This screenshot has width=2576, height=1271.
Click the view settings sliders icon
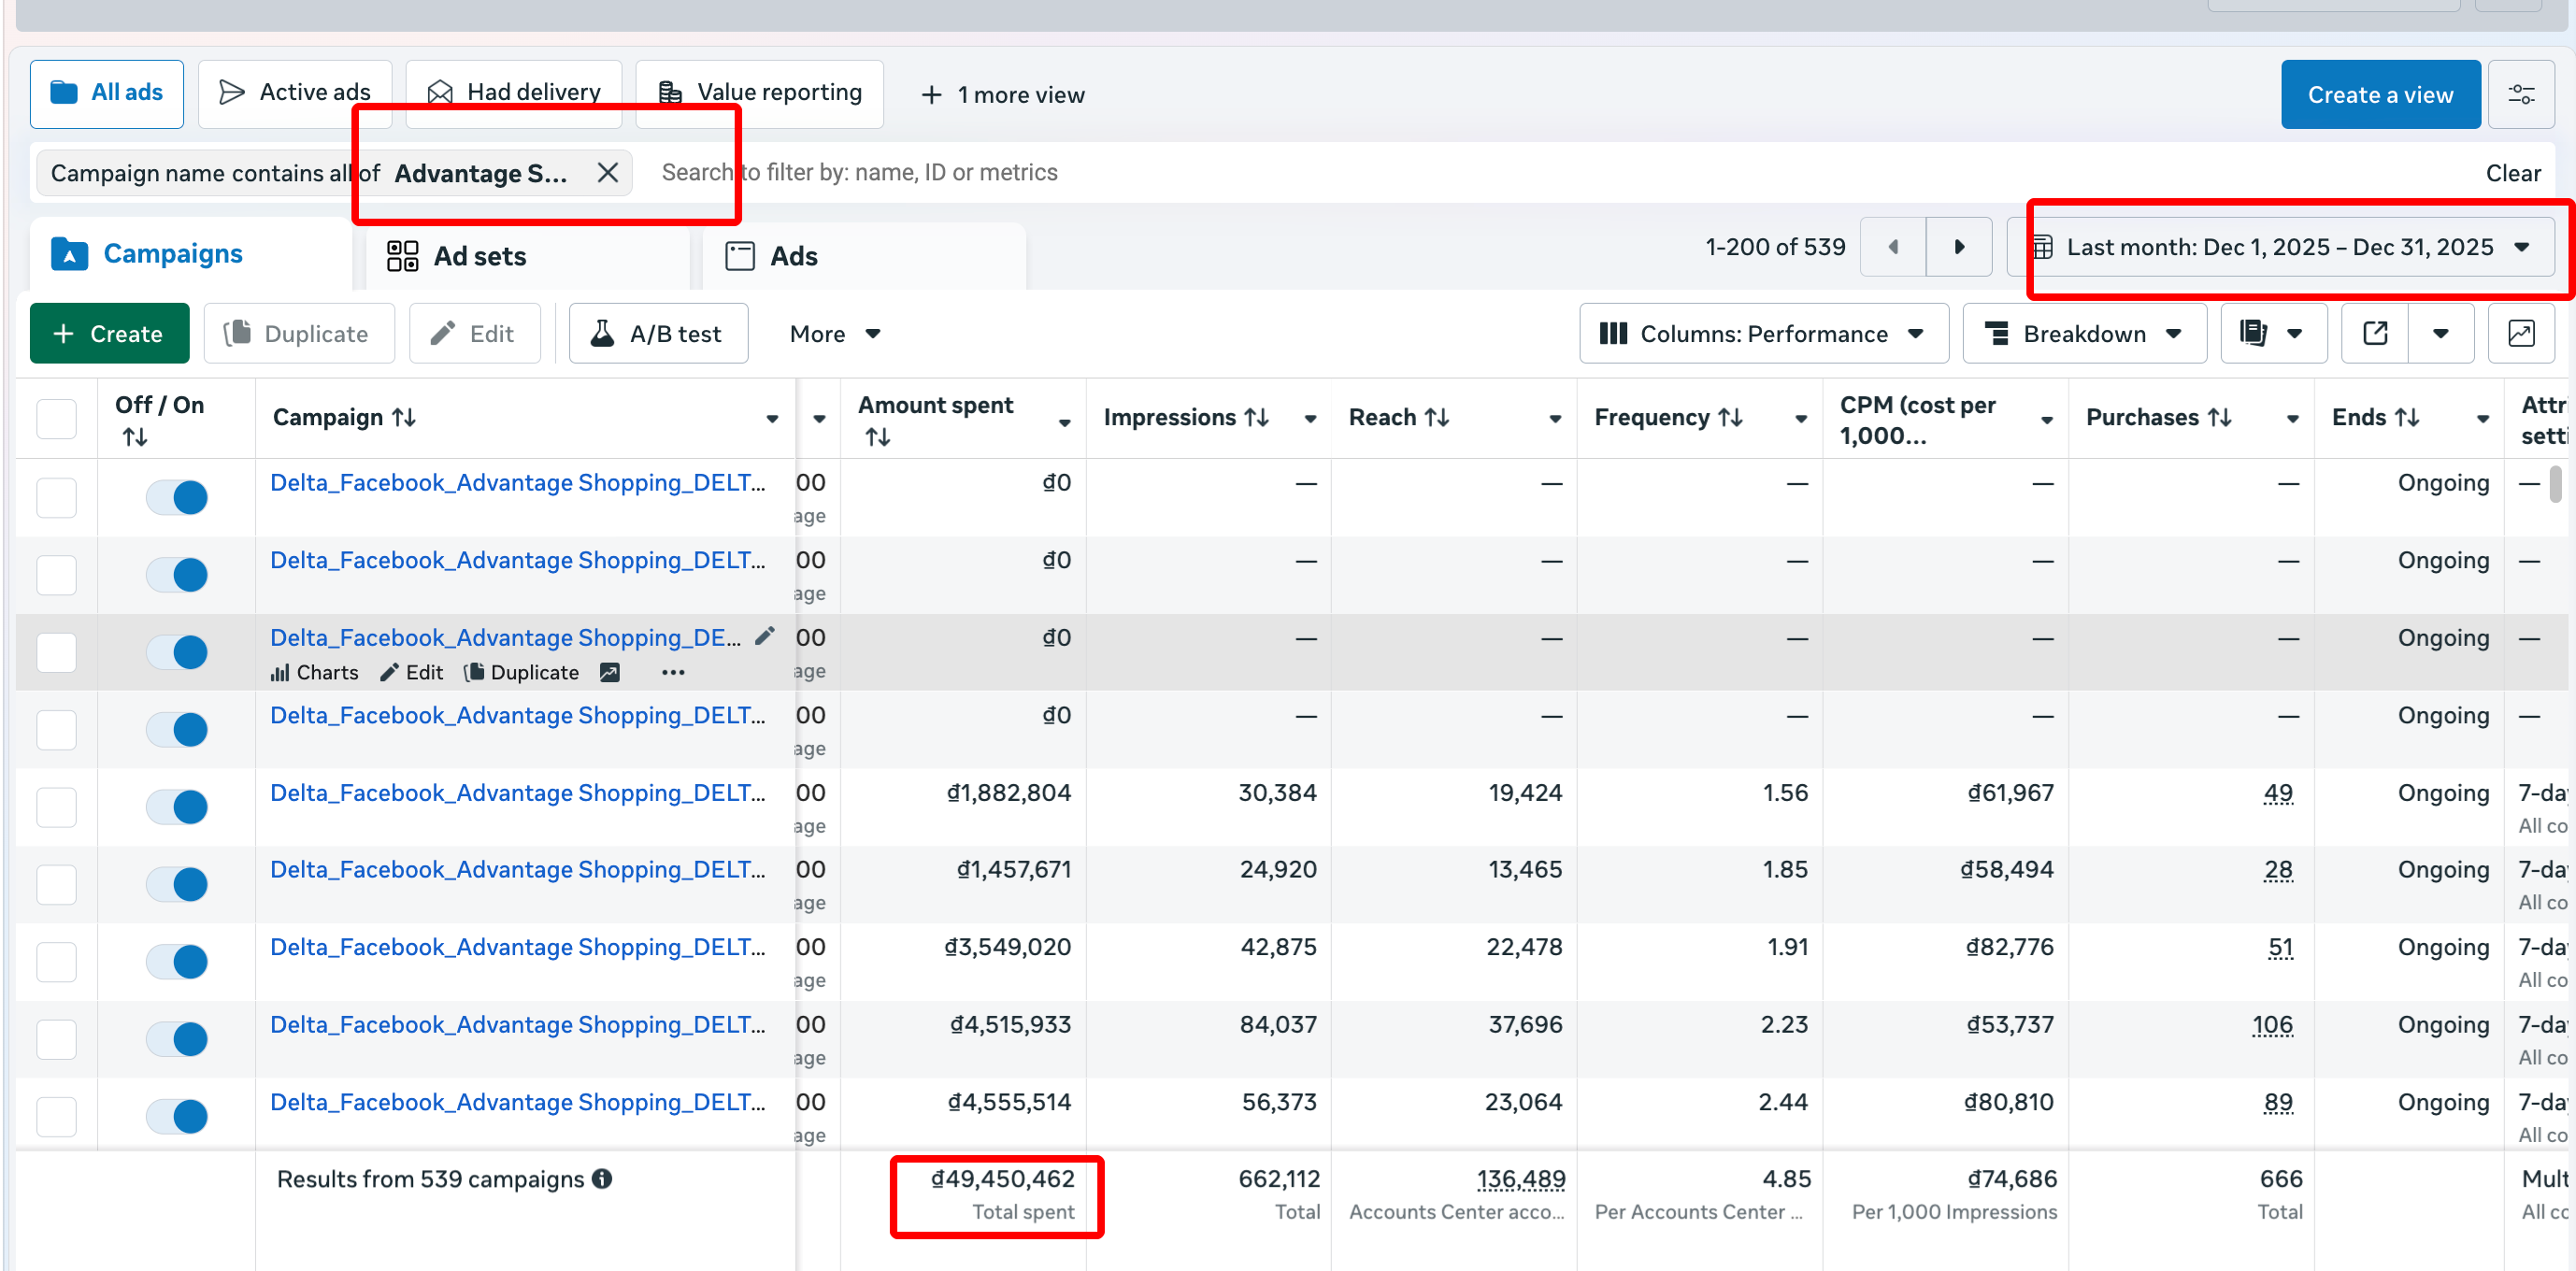click(2521, 94)
